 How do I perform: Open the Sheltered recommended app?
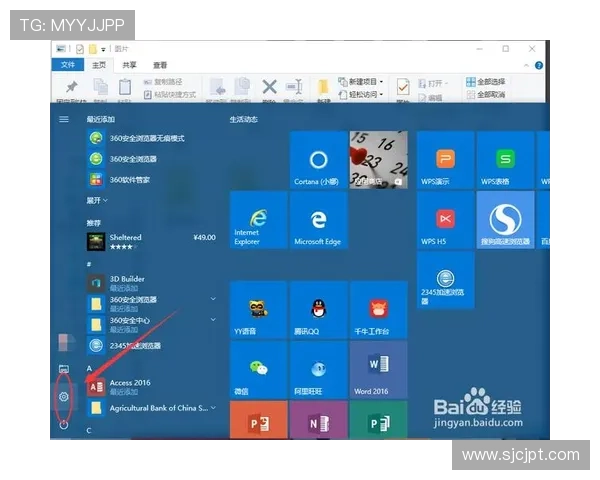151,242
